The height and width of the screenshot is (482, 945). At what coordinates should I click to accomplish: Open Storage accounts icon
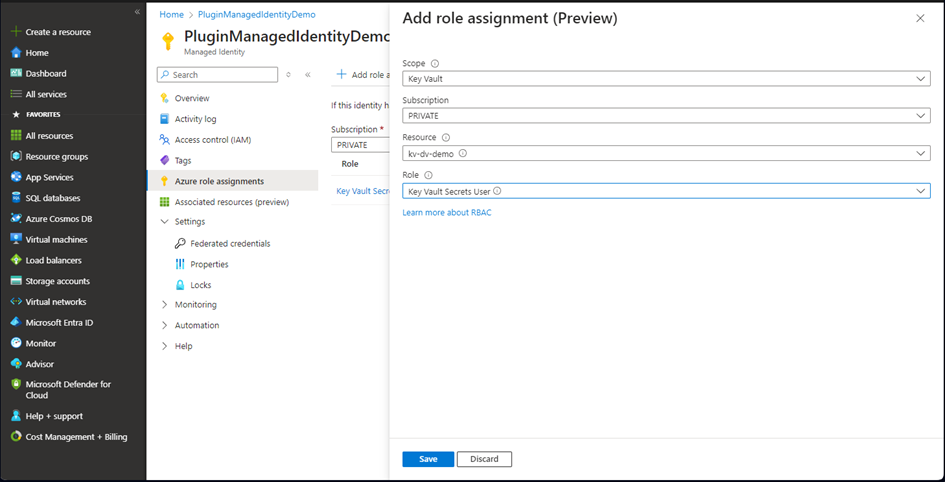pos(16,281)
